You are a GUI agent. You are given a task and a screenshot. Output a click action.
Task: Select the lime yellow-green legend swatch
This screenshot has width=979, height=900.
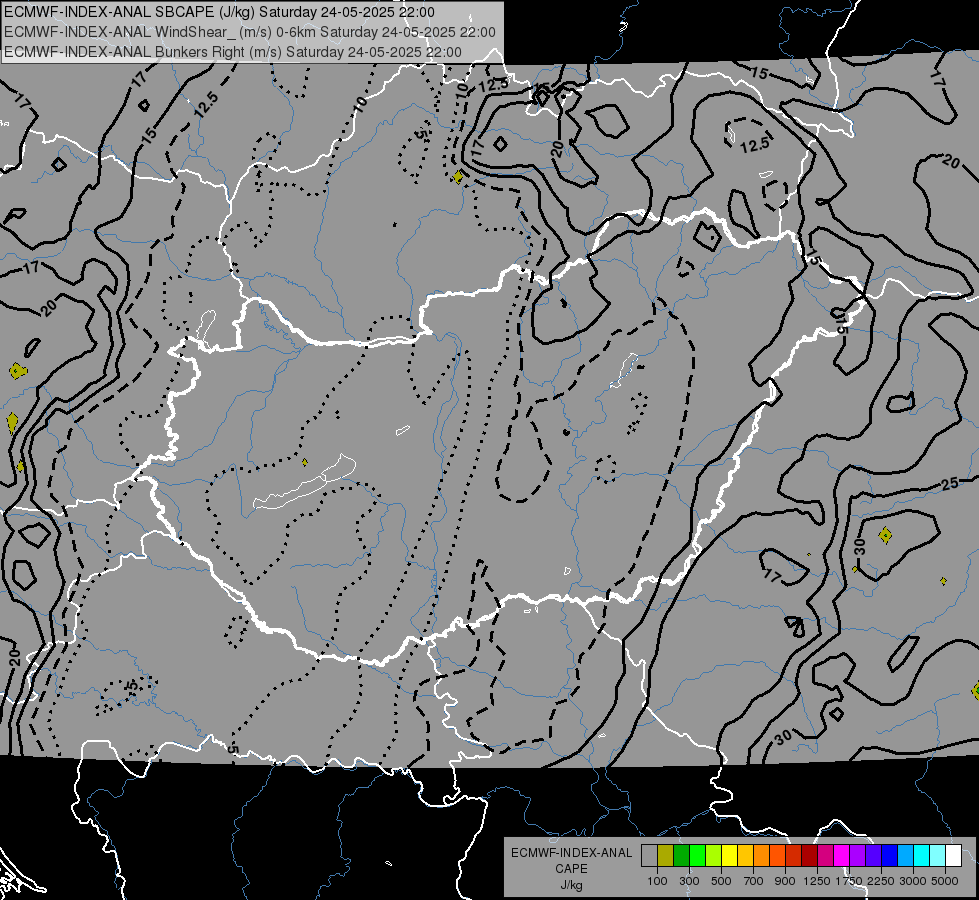714,855
